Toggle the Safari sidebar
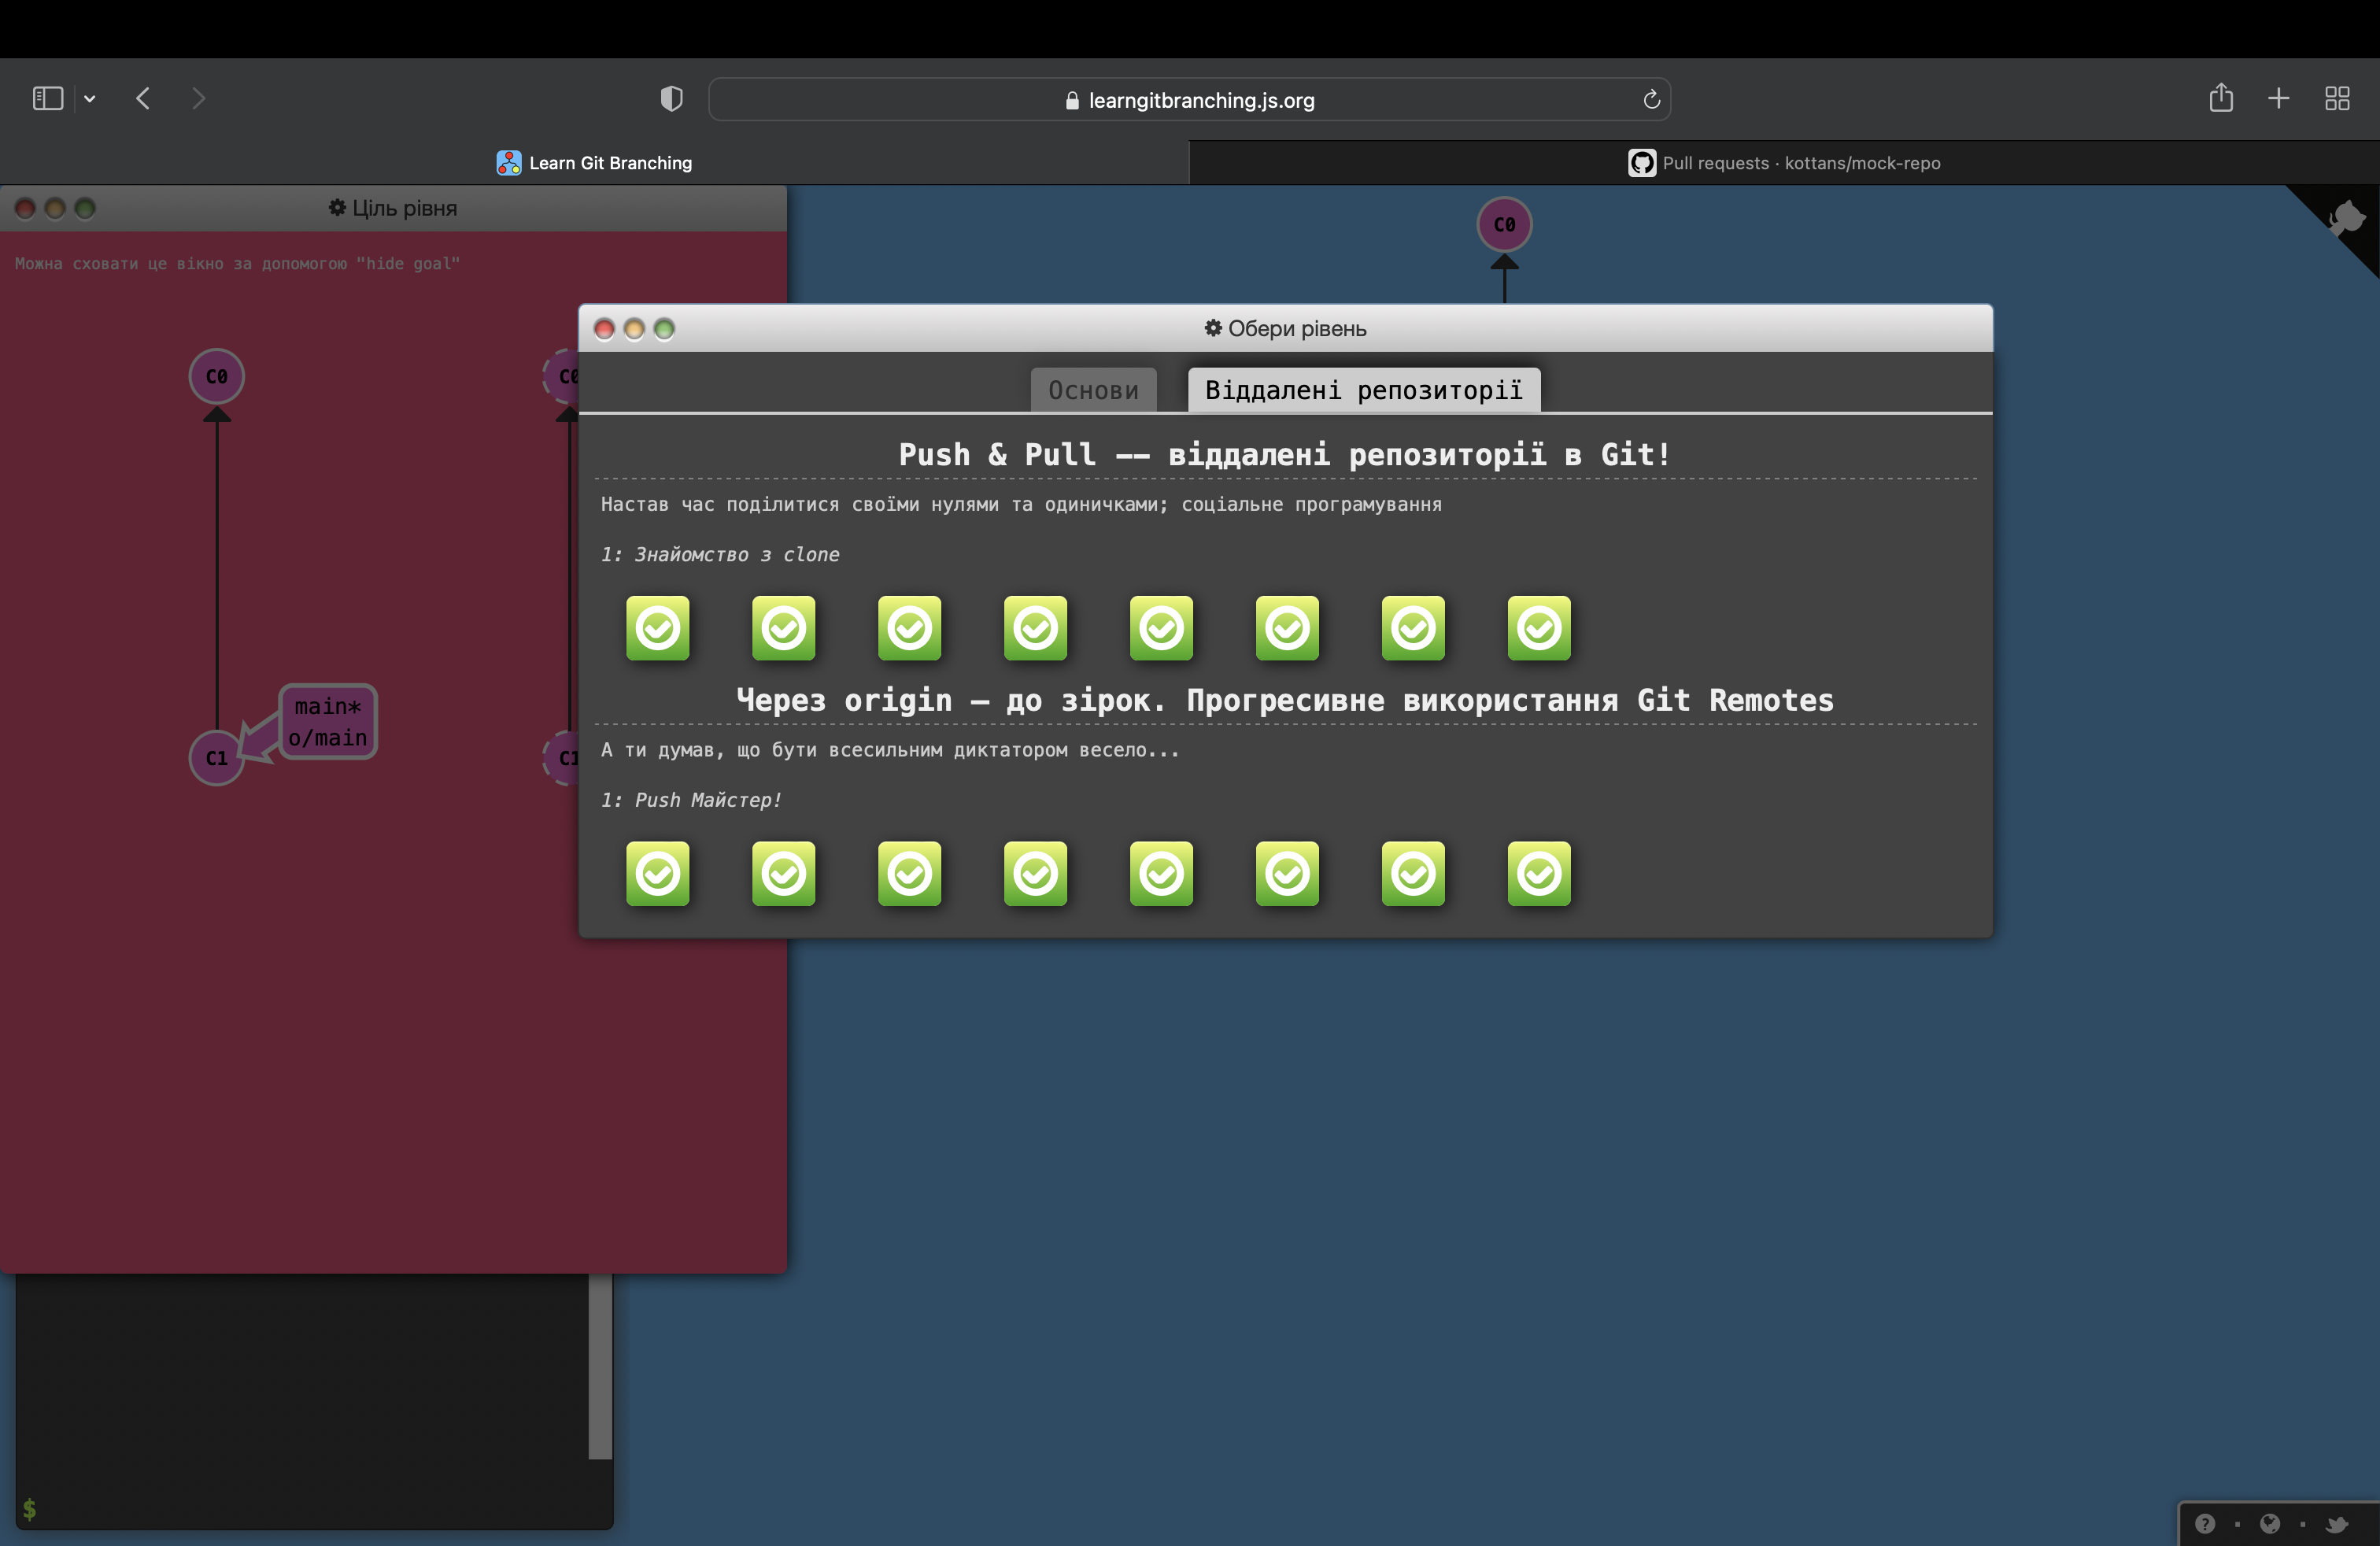The width and height of the screenshot is (2380, 1546). click(x=48, y=98)
